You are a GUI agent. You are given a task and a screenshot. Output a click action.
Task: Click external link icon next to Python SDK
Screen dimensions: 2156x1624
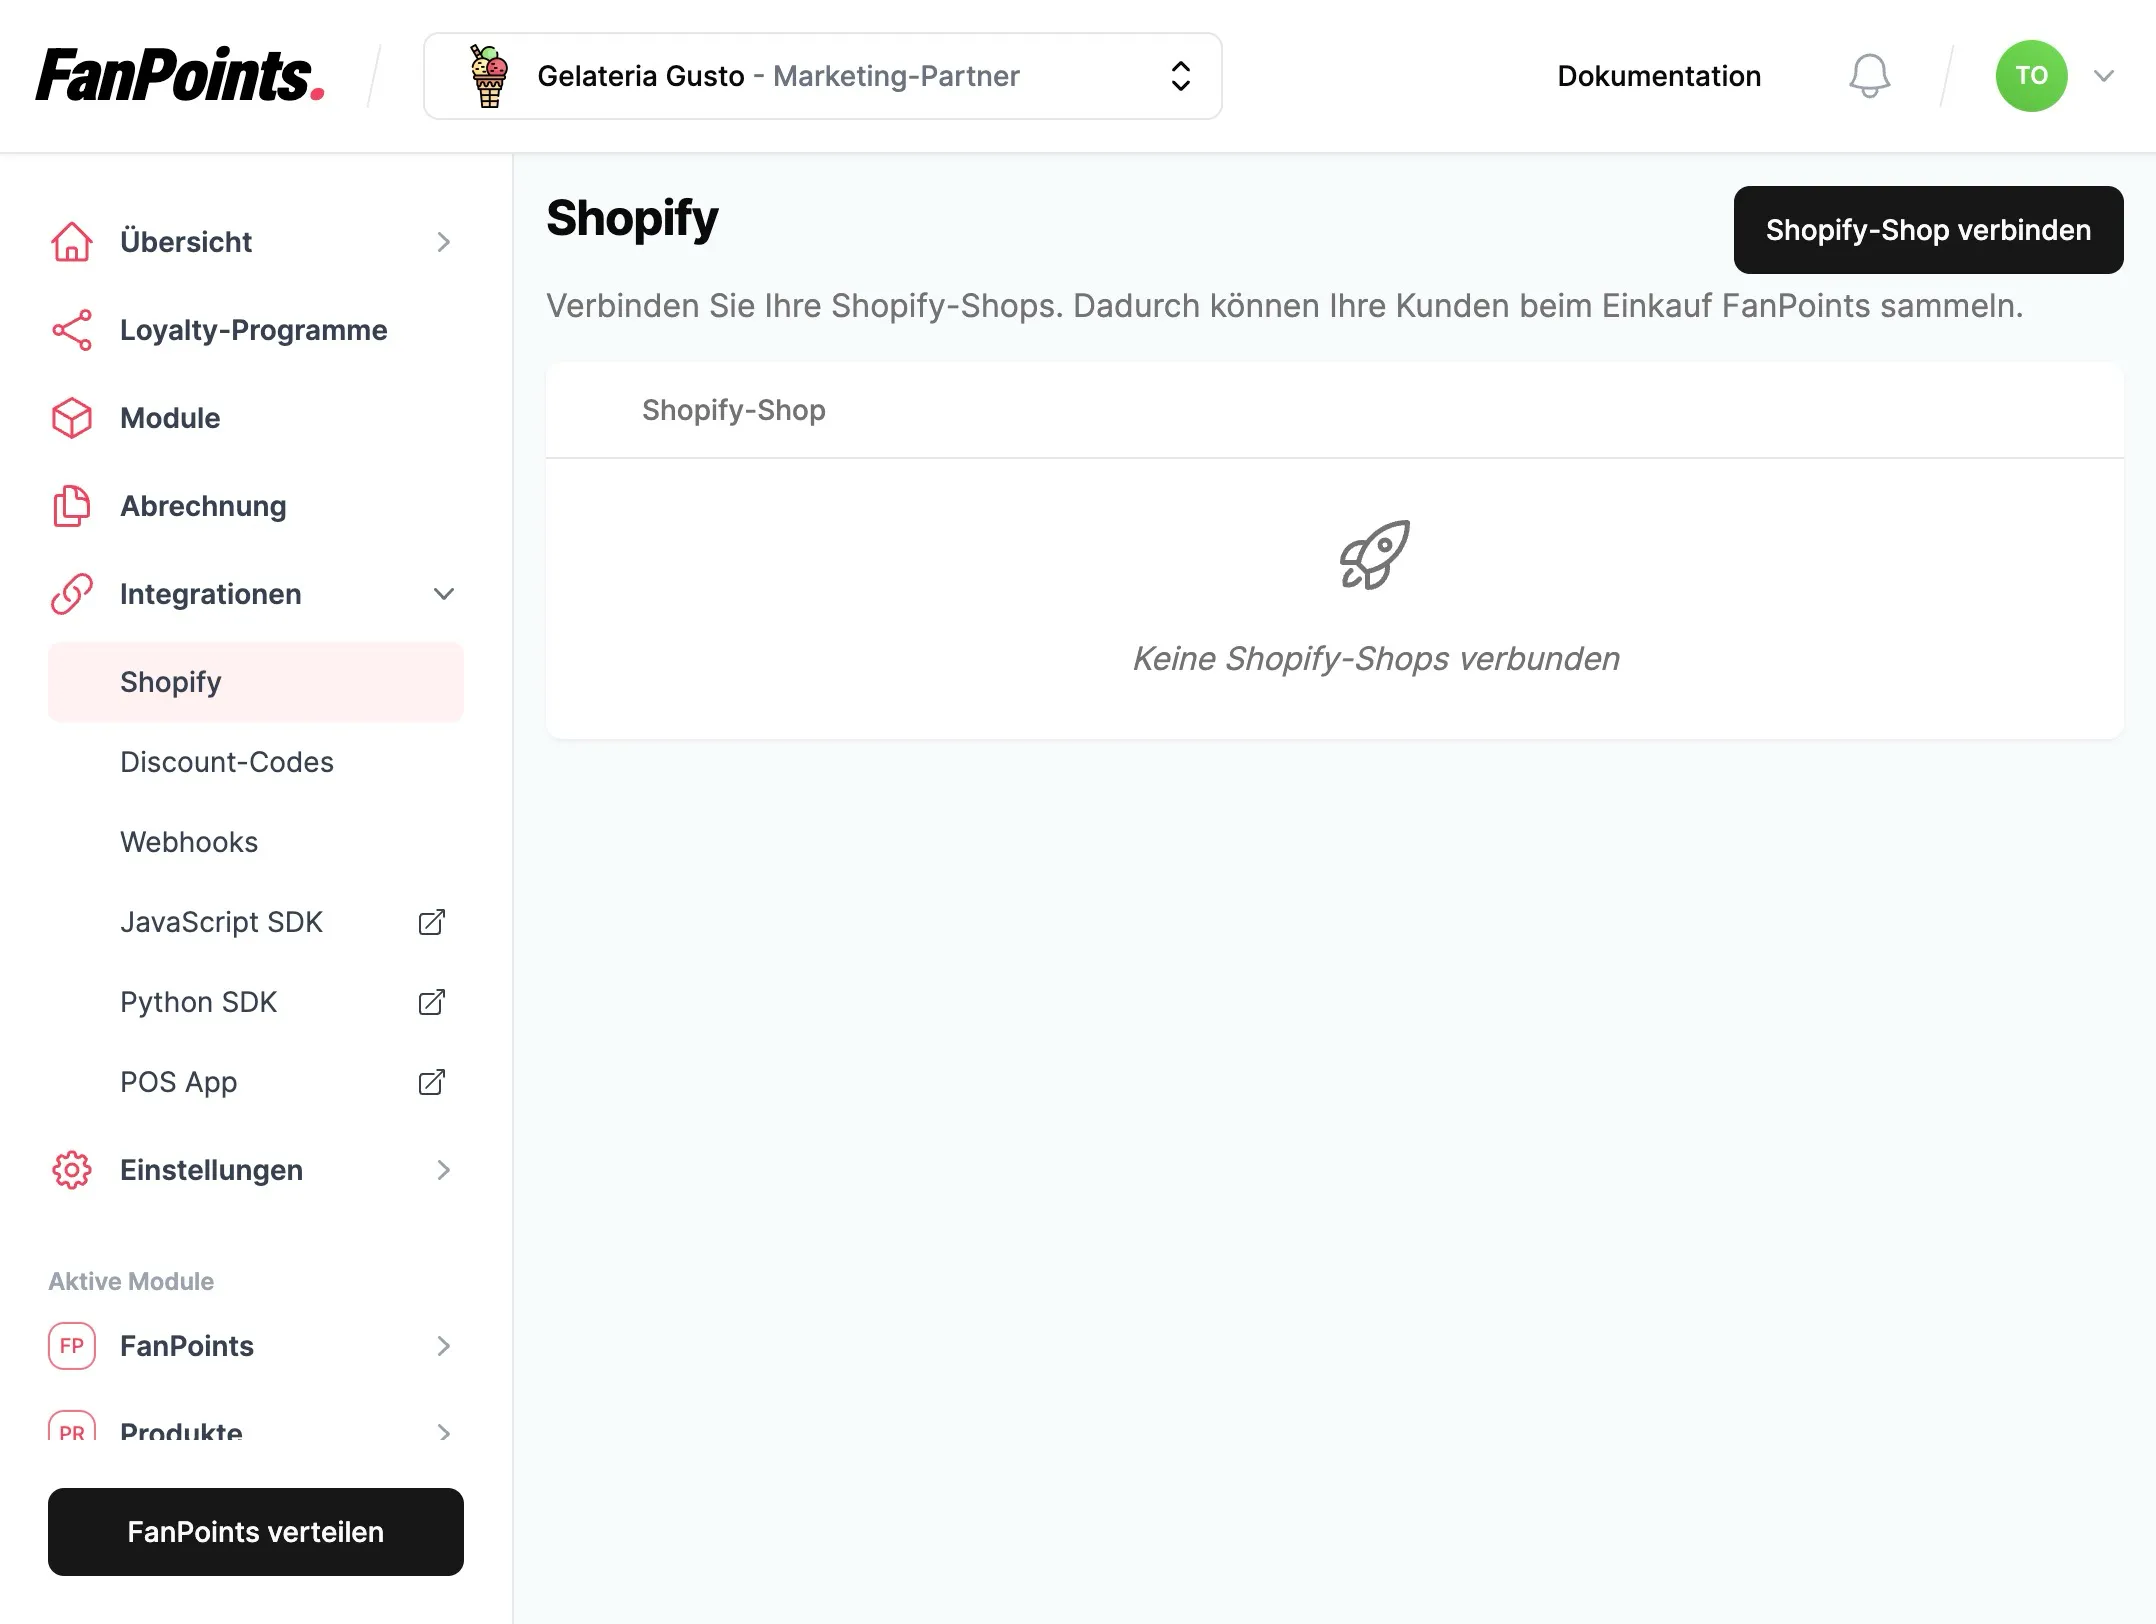pyautogui.click(x=431, y=1002)
